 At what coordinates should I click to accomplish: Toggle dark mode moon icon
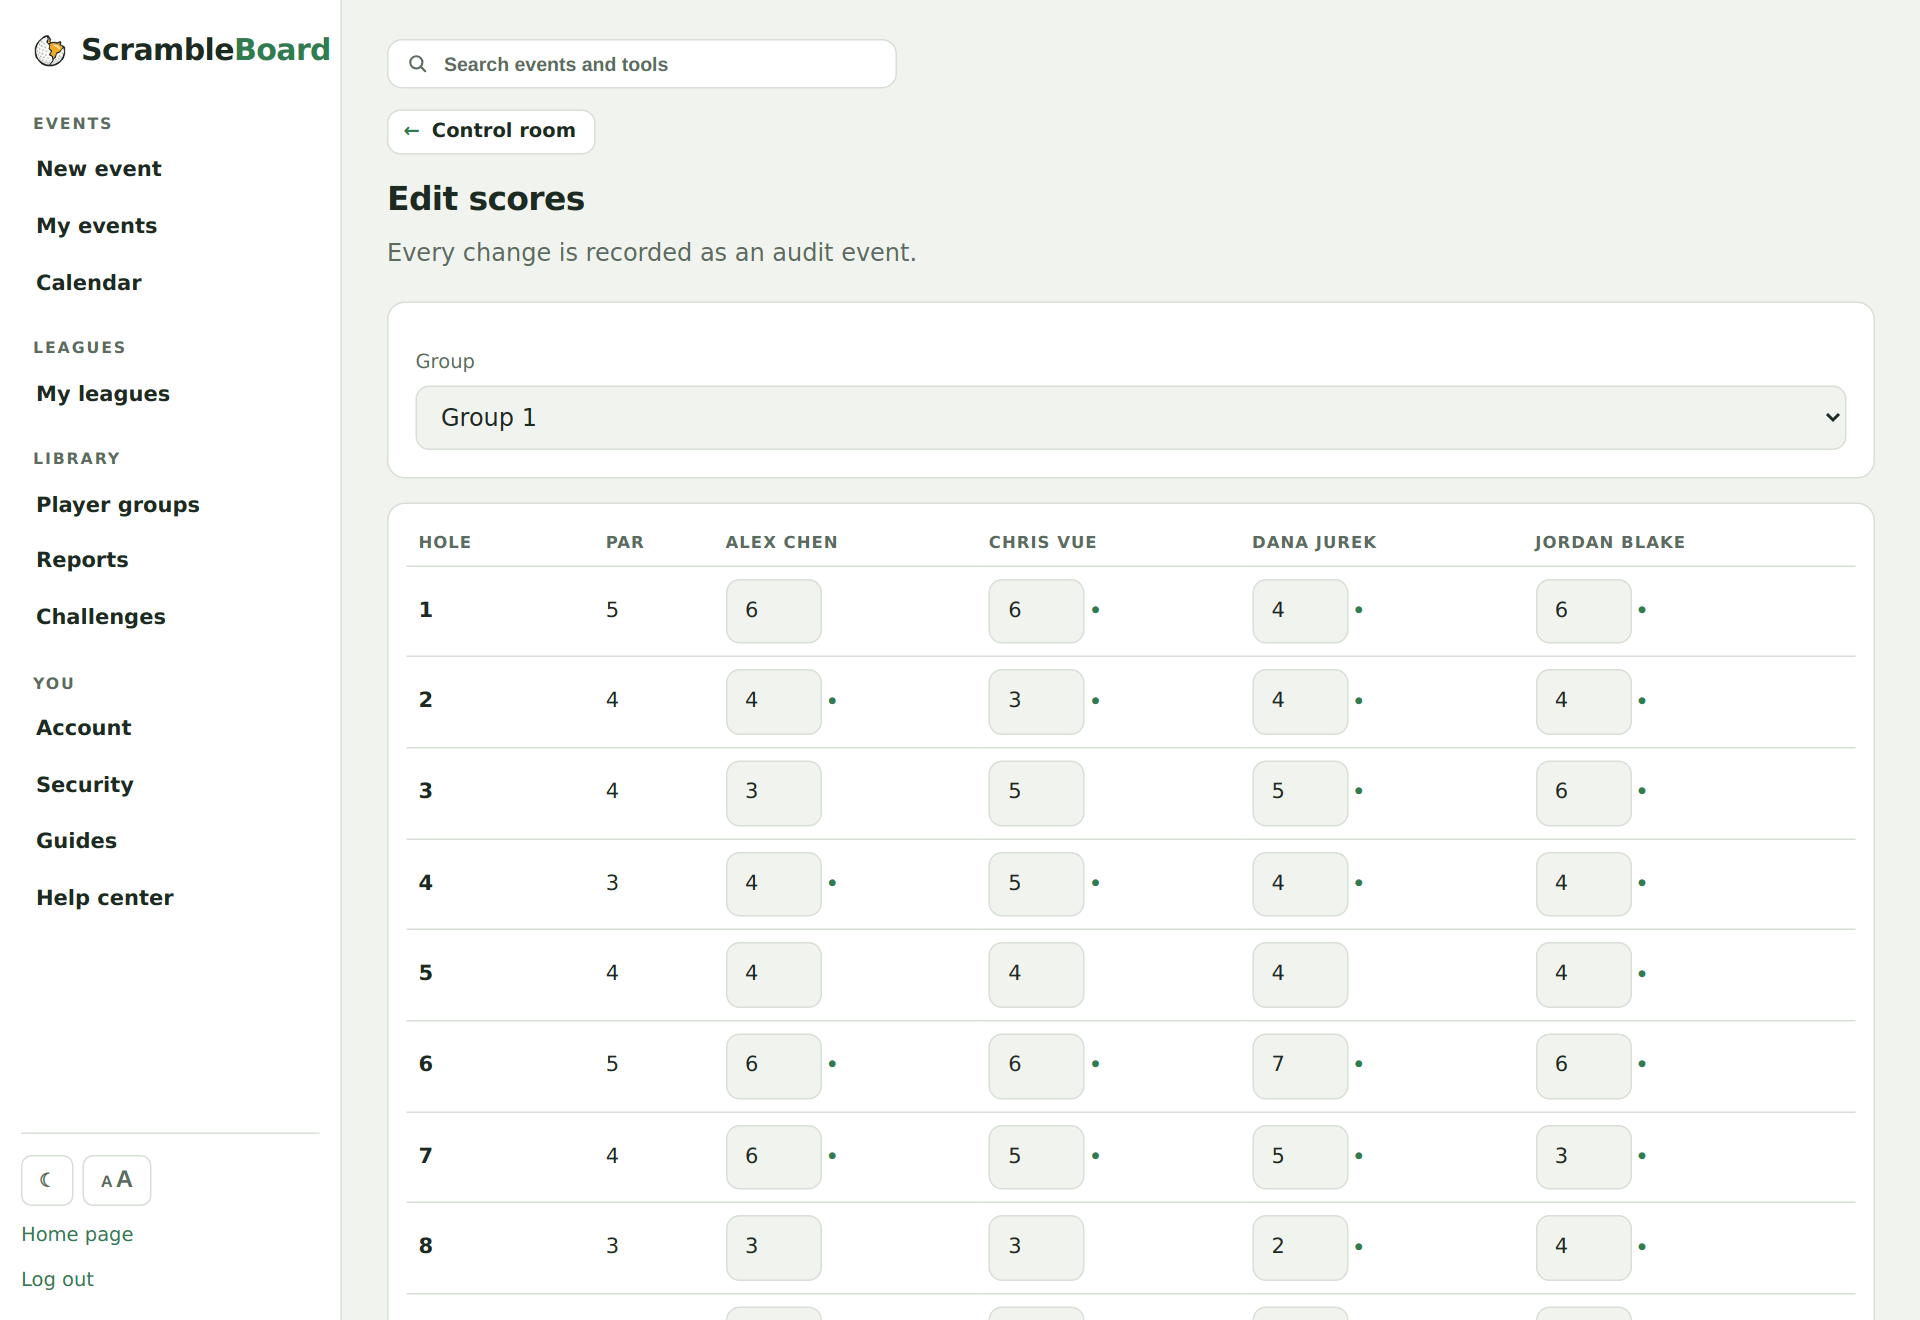click(x=47, y=1180)
